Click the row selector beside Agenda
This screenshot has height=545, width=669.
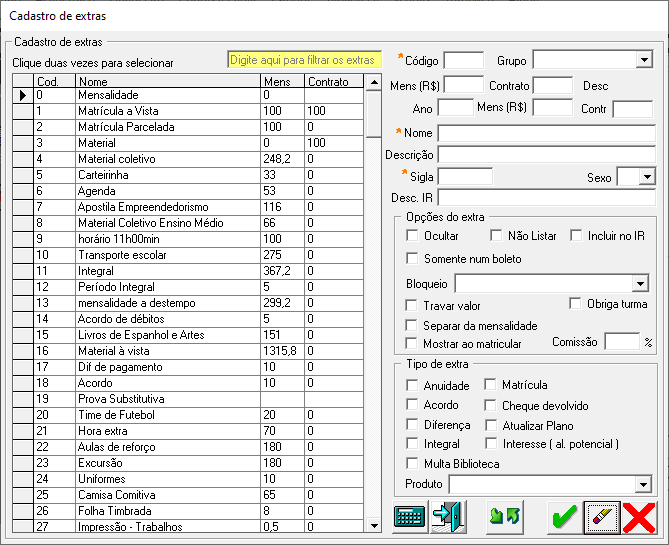coord(23,191)
